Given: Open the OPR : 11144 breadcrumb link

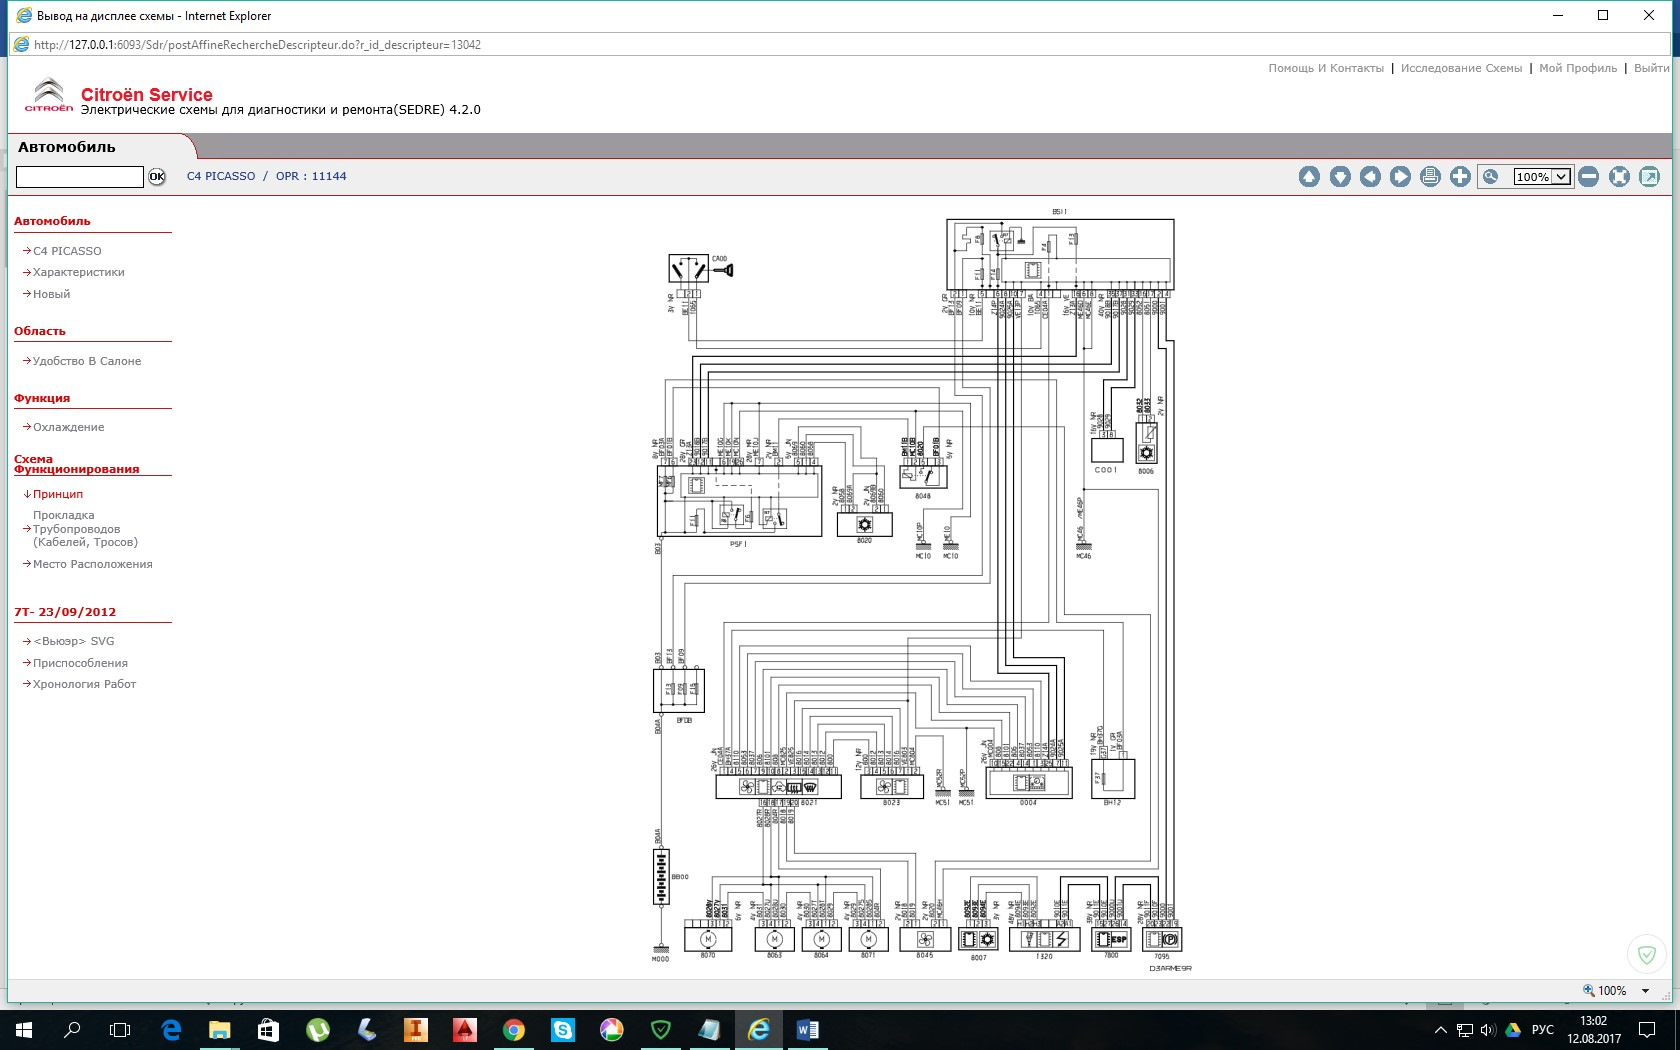Looking at the screenshot, I should tap(311, 176).
